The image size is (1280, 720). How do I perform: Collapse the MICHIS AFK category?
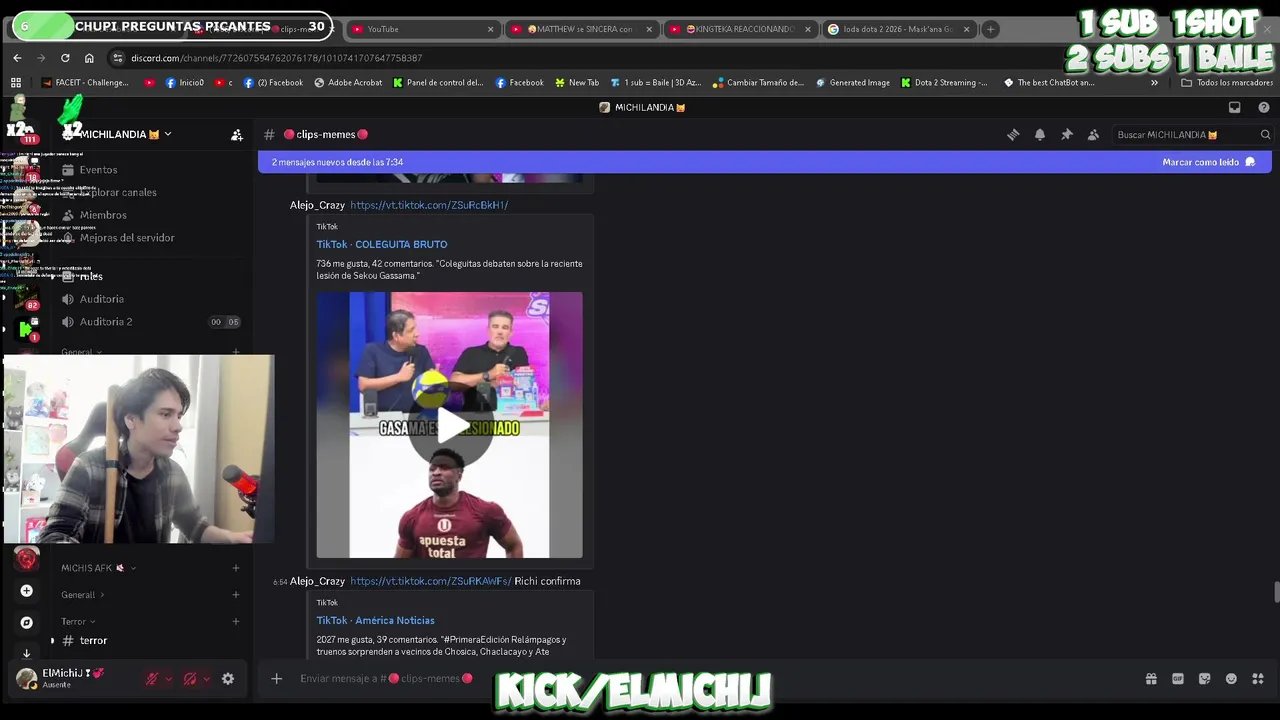tap(98, 568)
